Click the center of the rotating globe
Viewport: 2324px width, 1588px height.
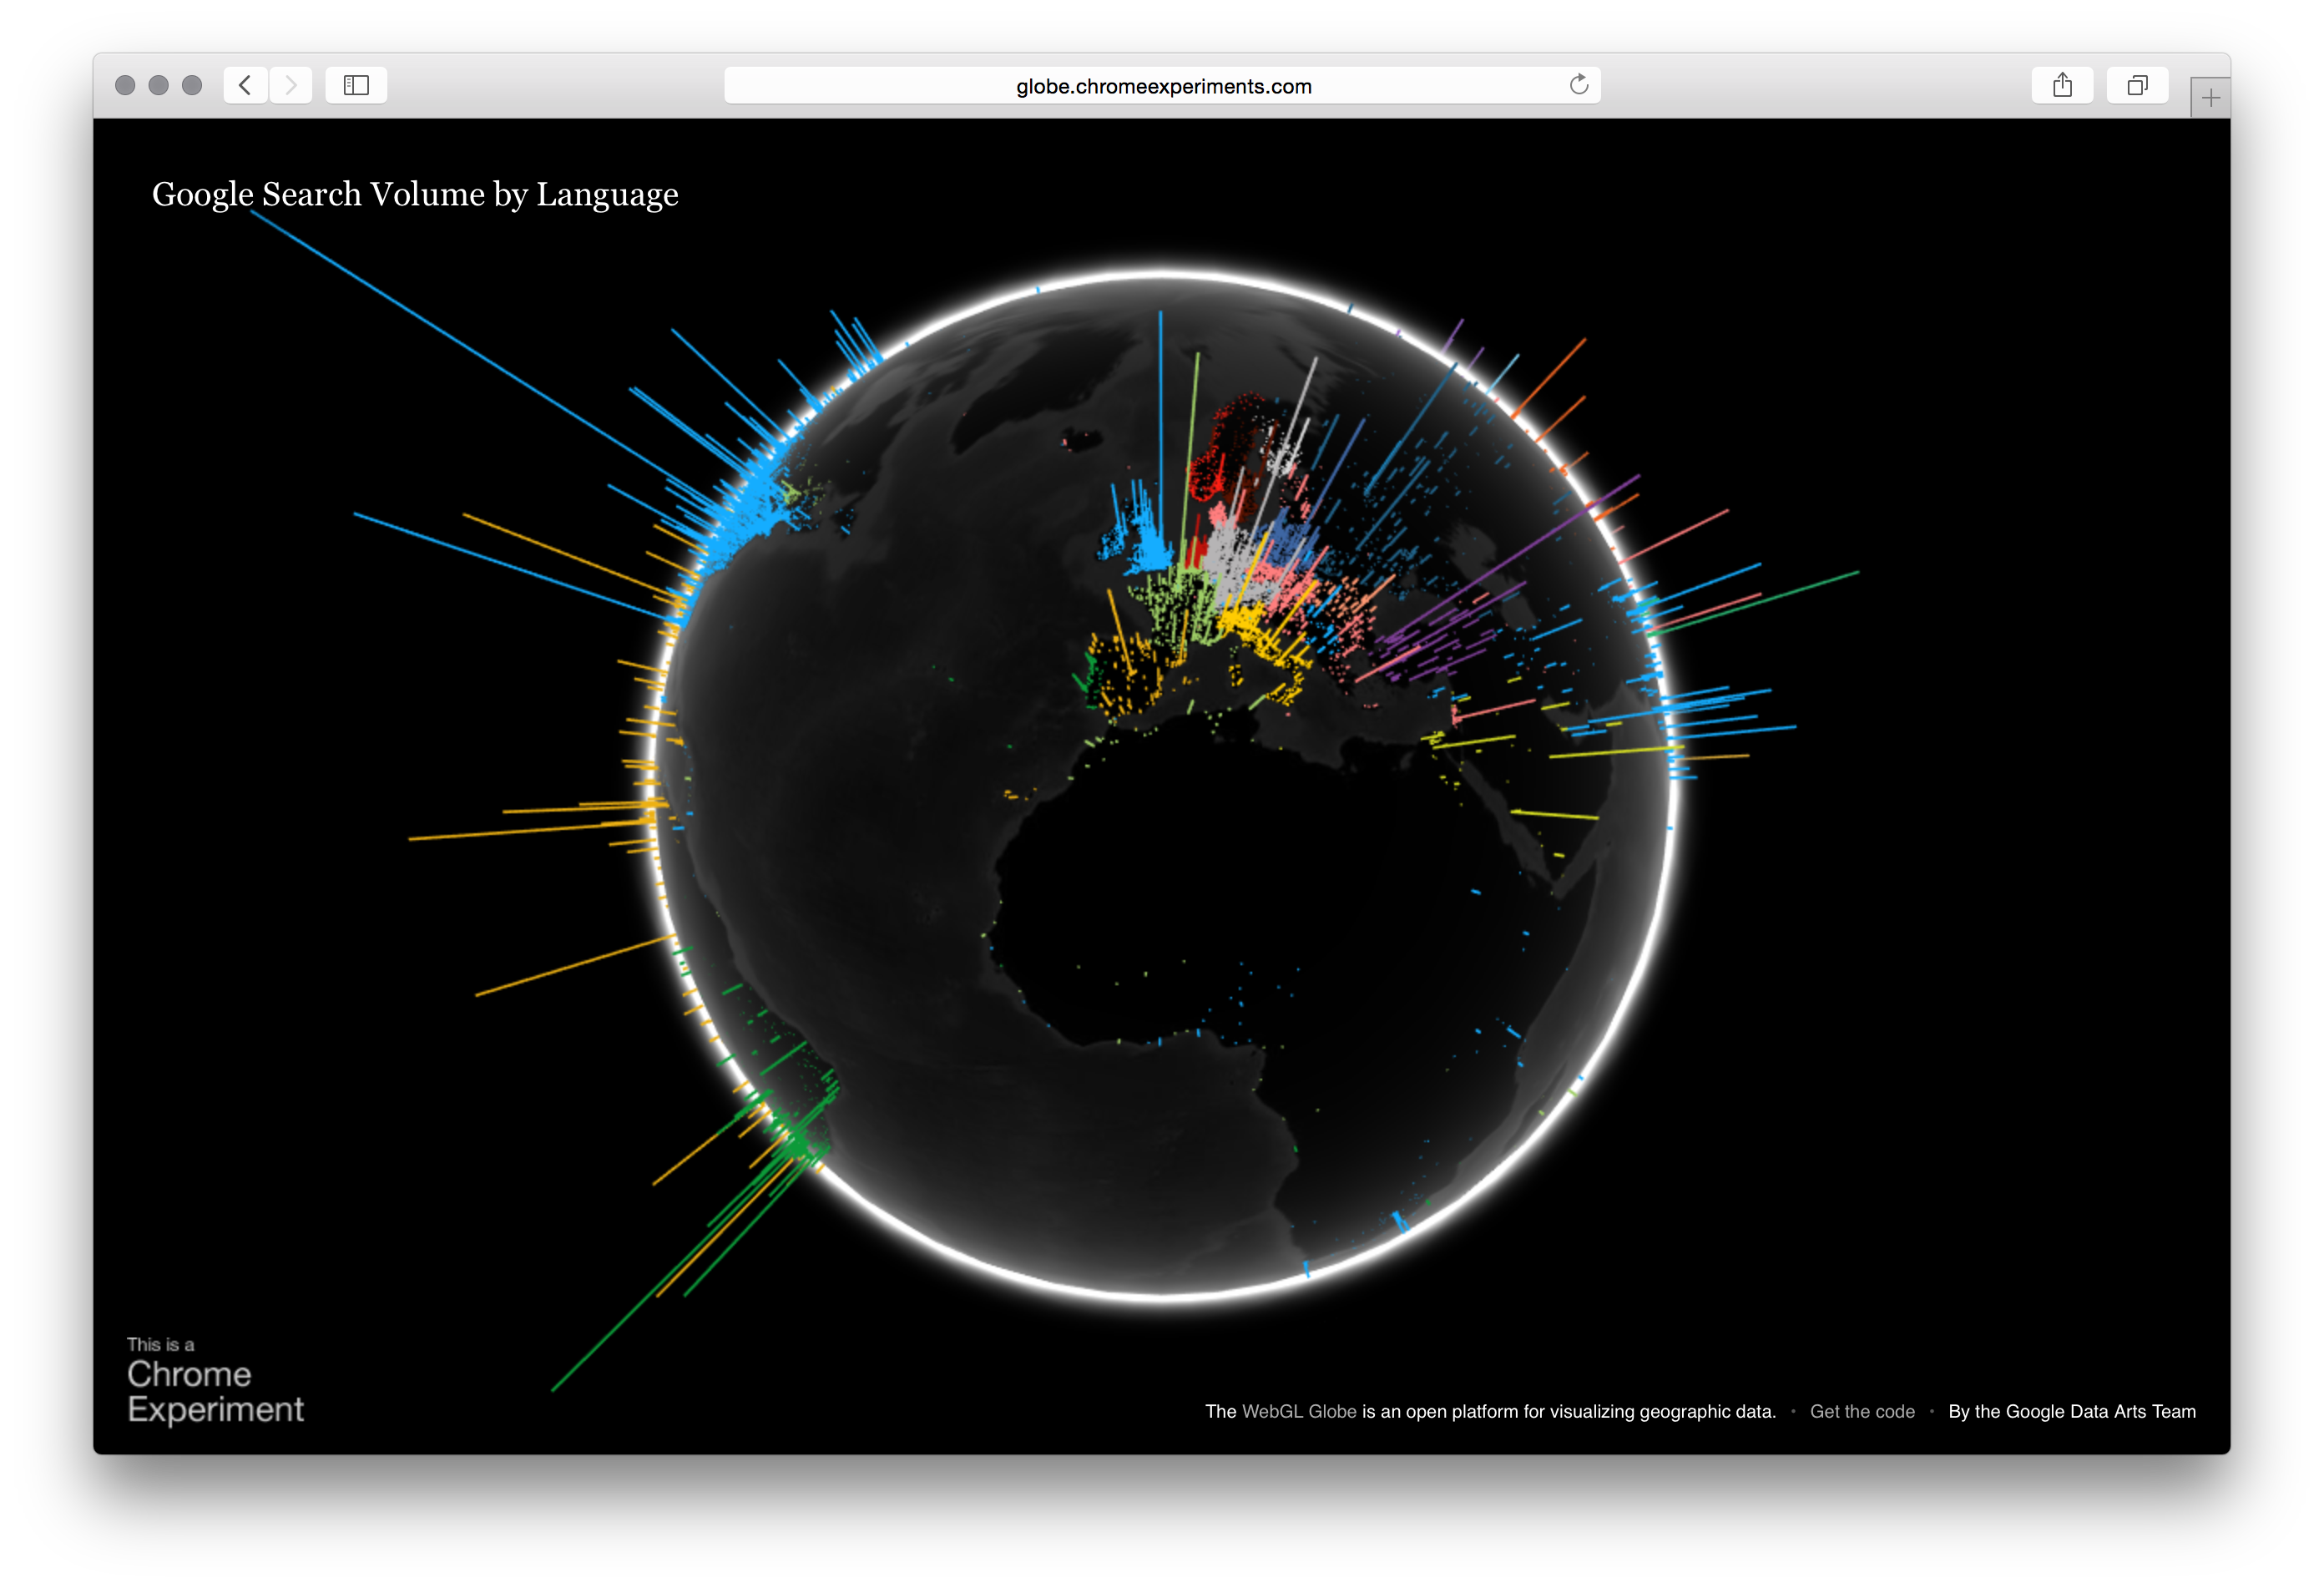1162,790
